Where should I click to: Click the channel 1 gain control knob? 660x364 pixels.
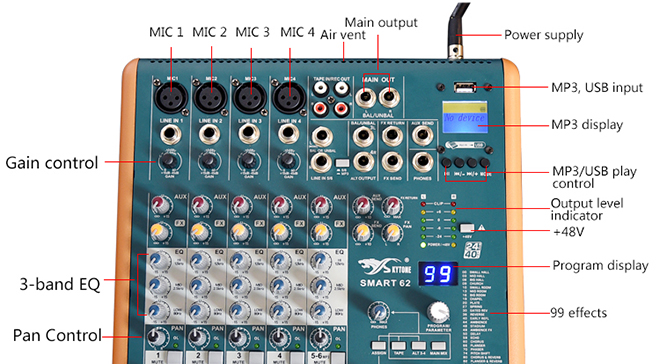169,160
